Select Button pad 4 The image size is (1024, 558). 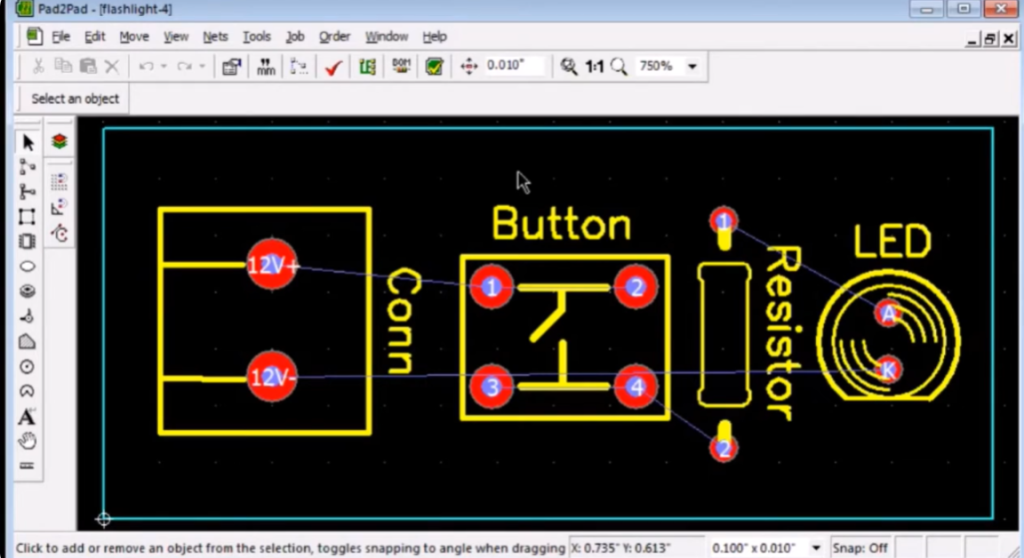pyautogui.click(x=636, y=386)
